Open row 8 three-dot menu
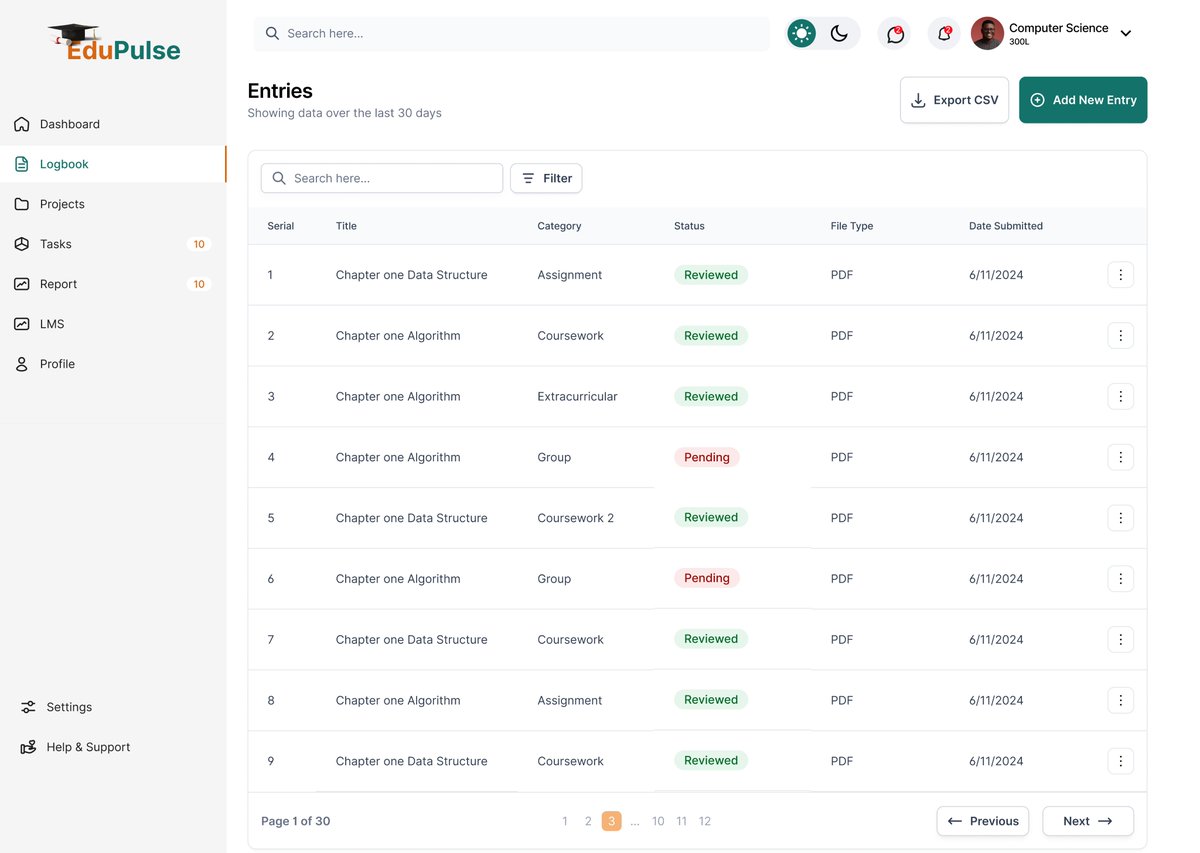1200x853 pixels. [x=1120, y=701]
